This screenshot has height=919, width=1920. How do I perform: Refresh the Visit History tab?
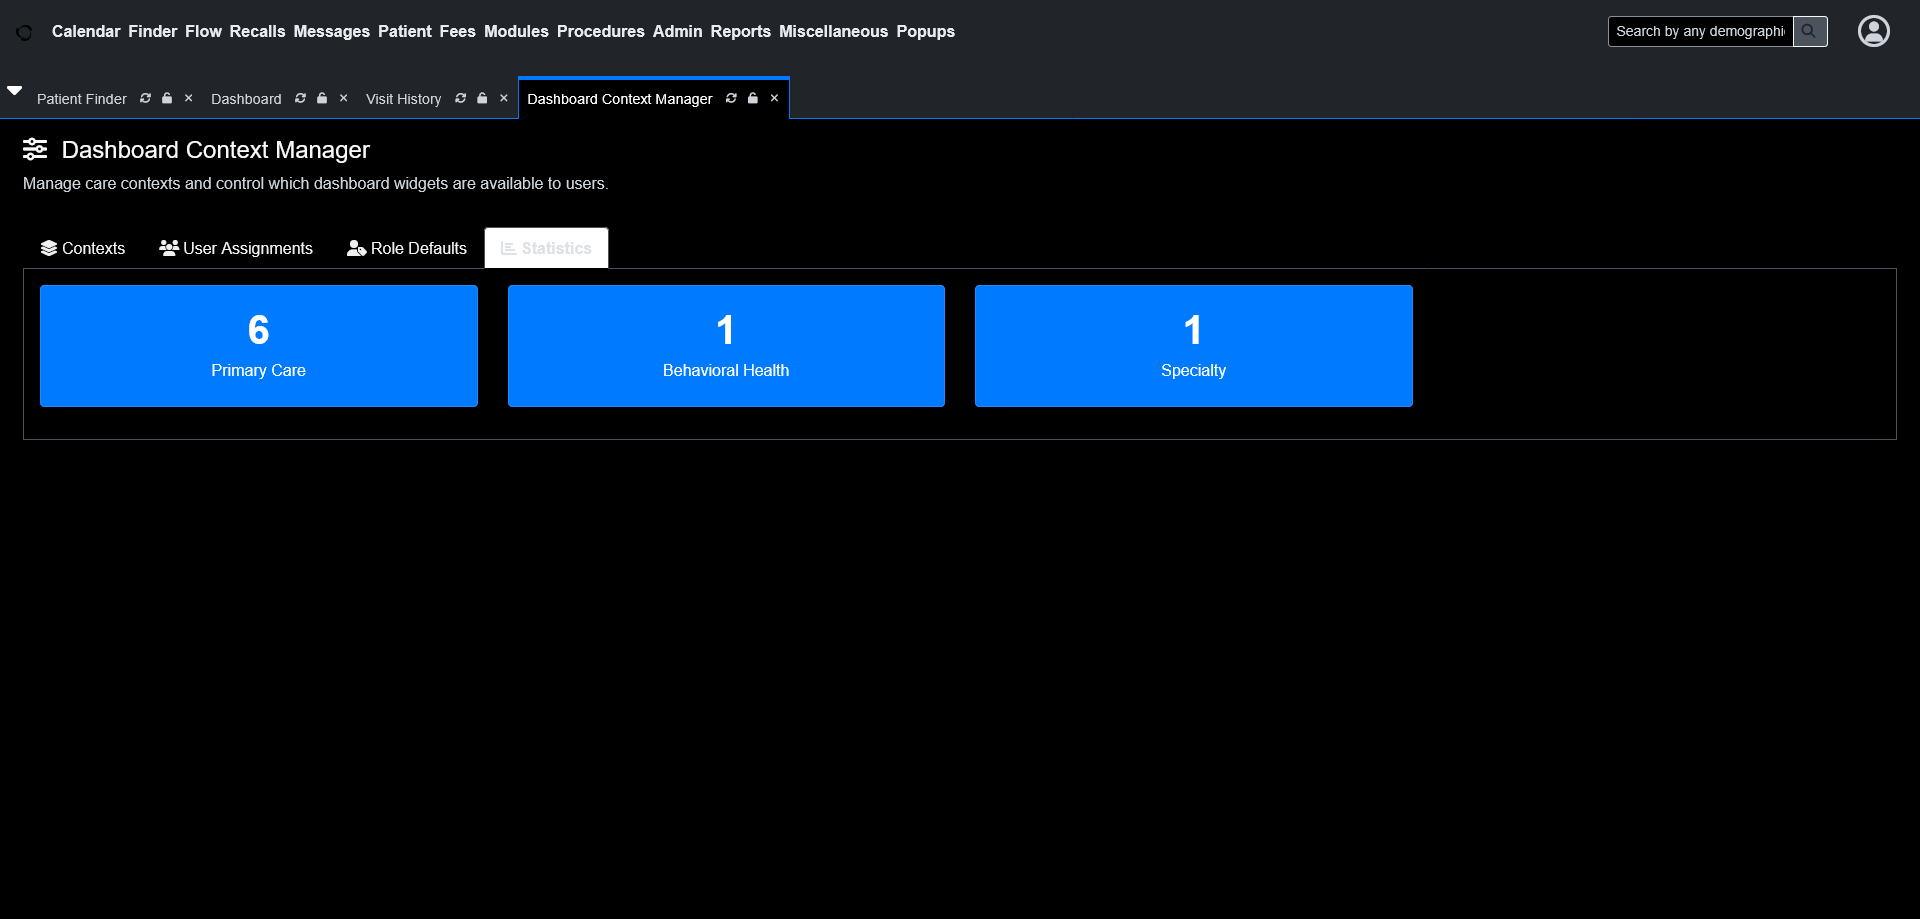point(461,98)
